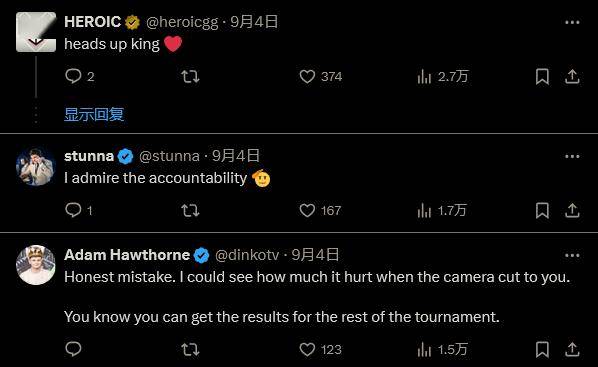The image size is (598, 367).
Task: View analytics of stunna's tweet
Action: [442, 211]
